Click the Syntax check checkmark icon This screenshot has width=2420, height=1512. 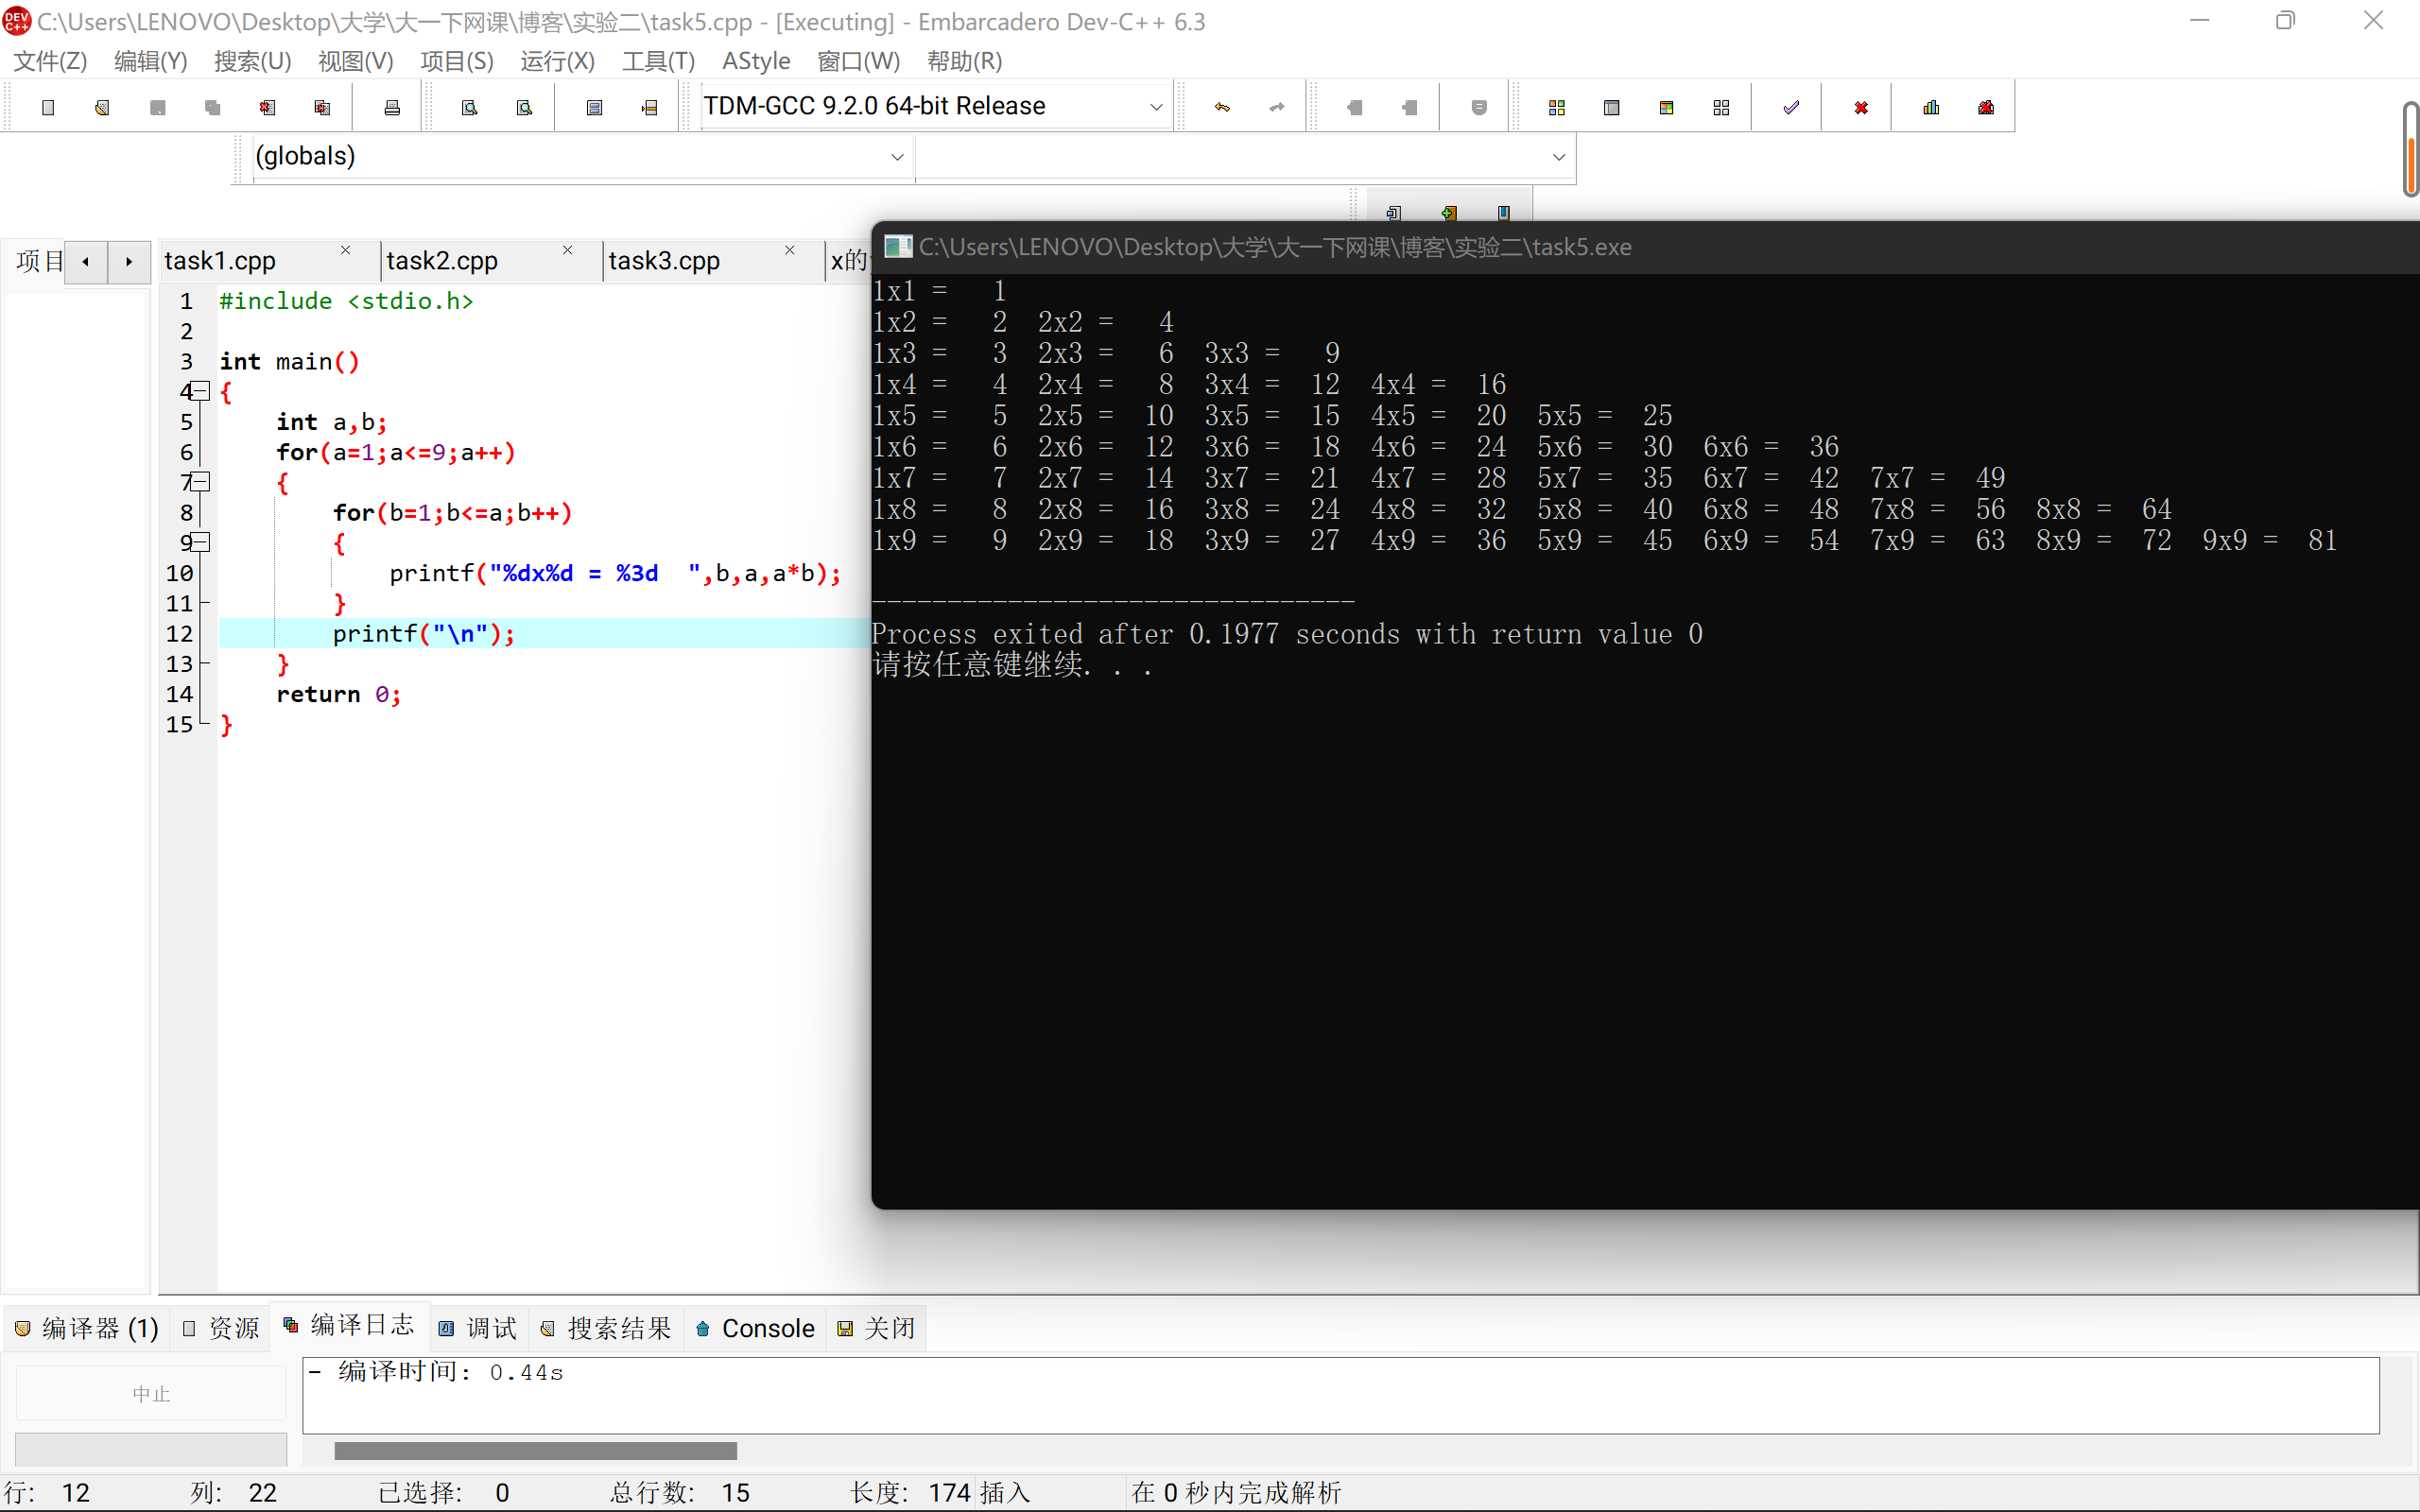[x=1790, y=107]
